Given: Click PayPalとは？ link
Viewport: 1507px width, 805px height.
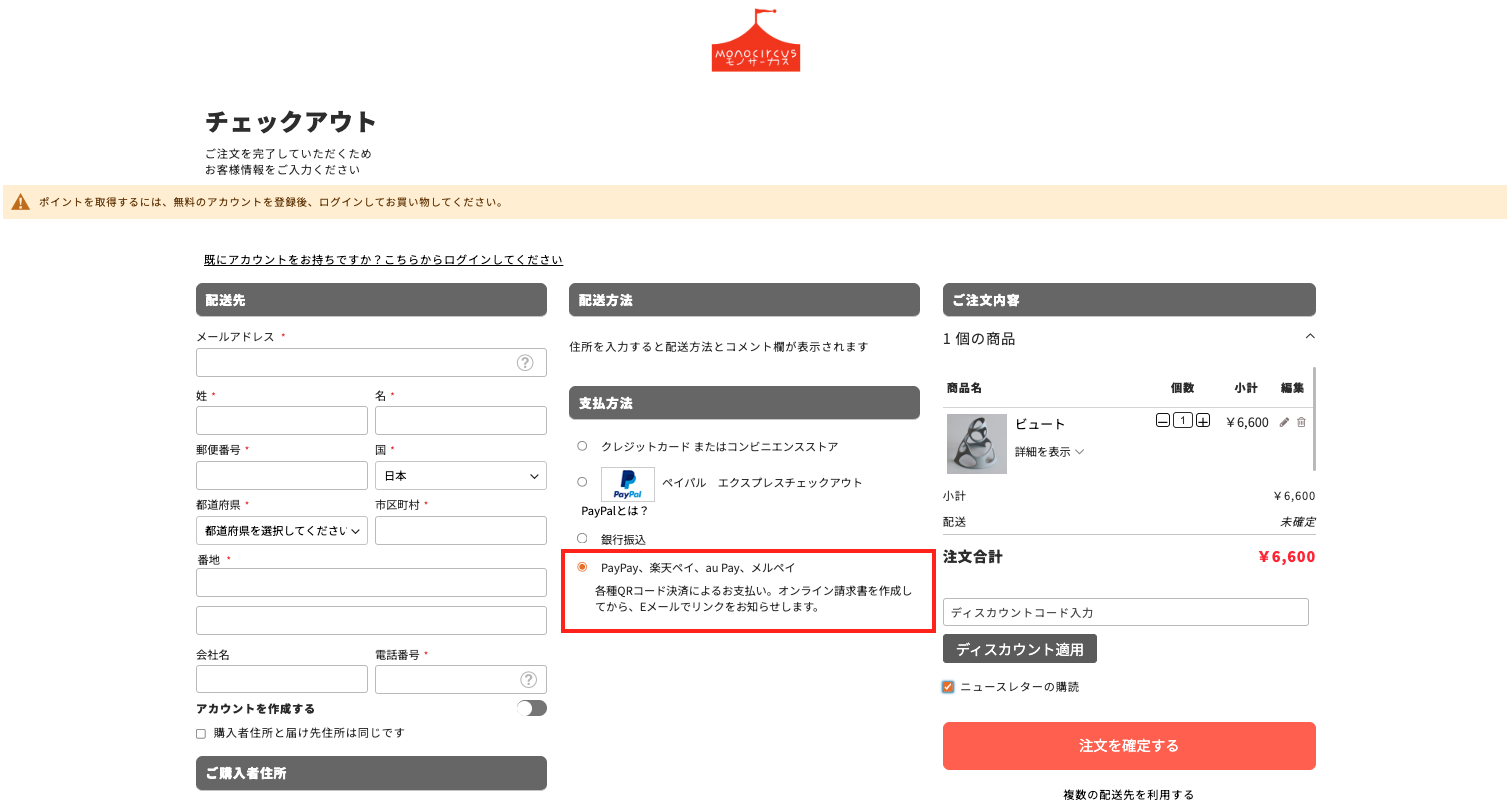Looking at the screenshot, I should tap(615, 511).
